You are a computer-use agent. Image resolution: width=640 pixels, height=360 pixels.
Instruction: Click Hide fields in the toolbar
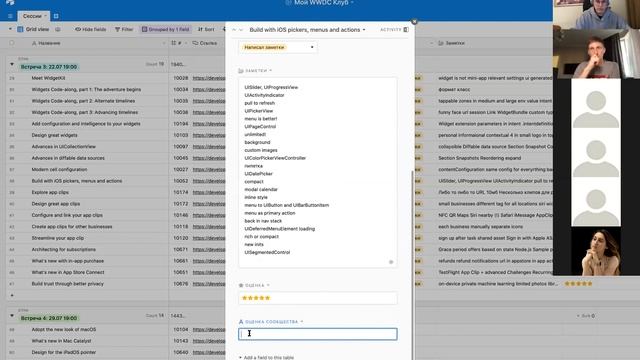(x=91, y=29)
